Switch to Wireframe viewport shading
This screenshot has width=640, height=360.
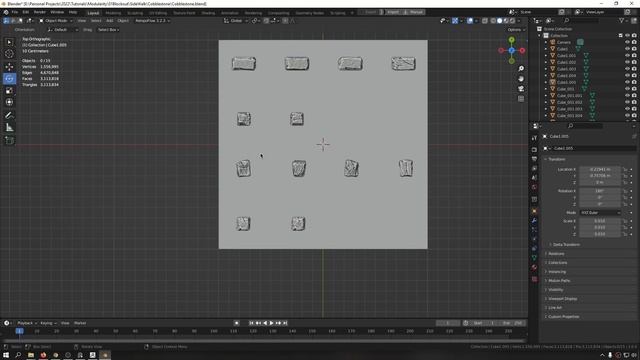493,20
